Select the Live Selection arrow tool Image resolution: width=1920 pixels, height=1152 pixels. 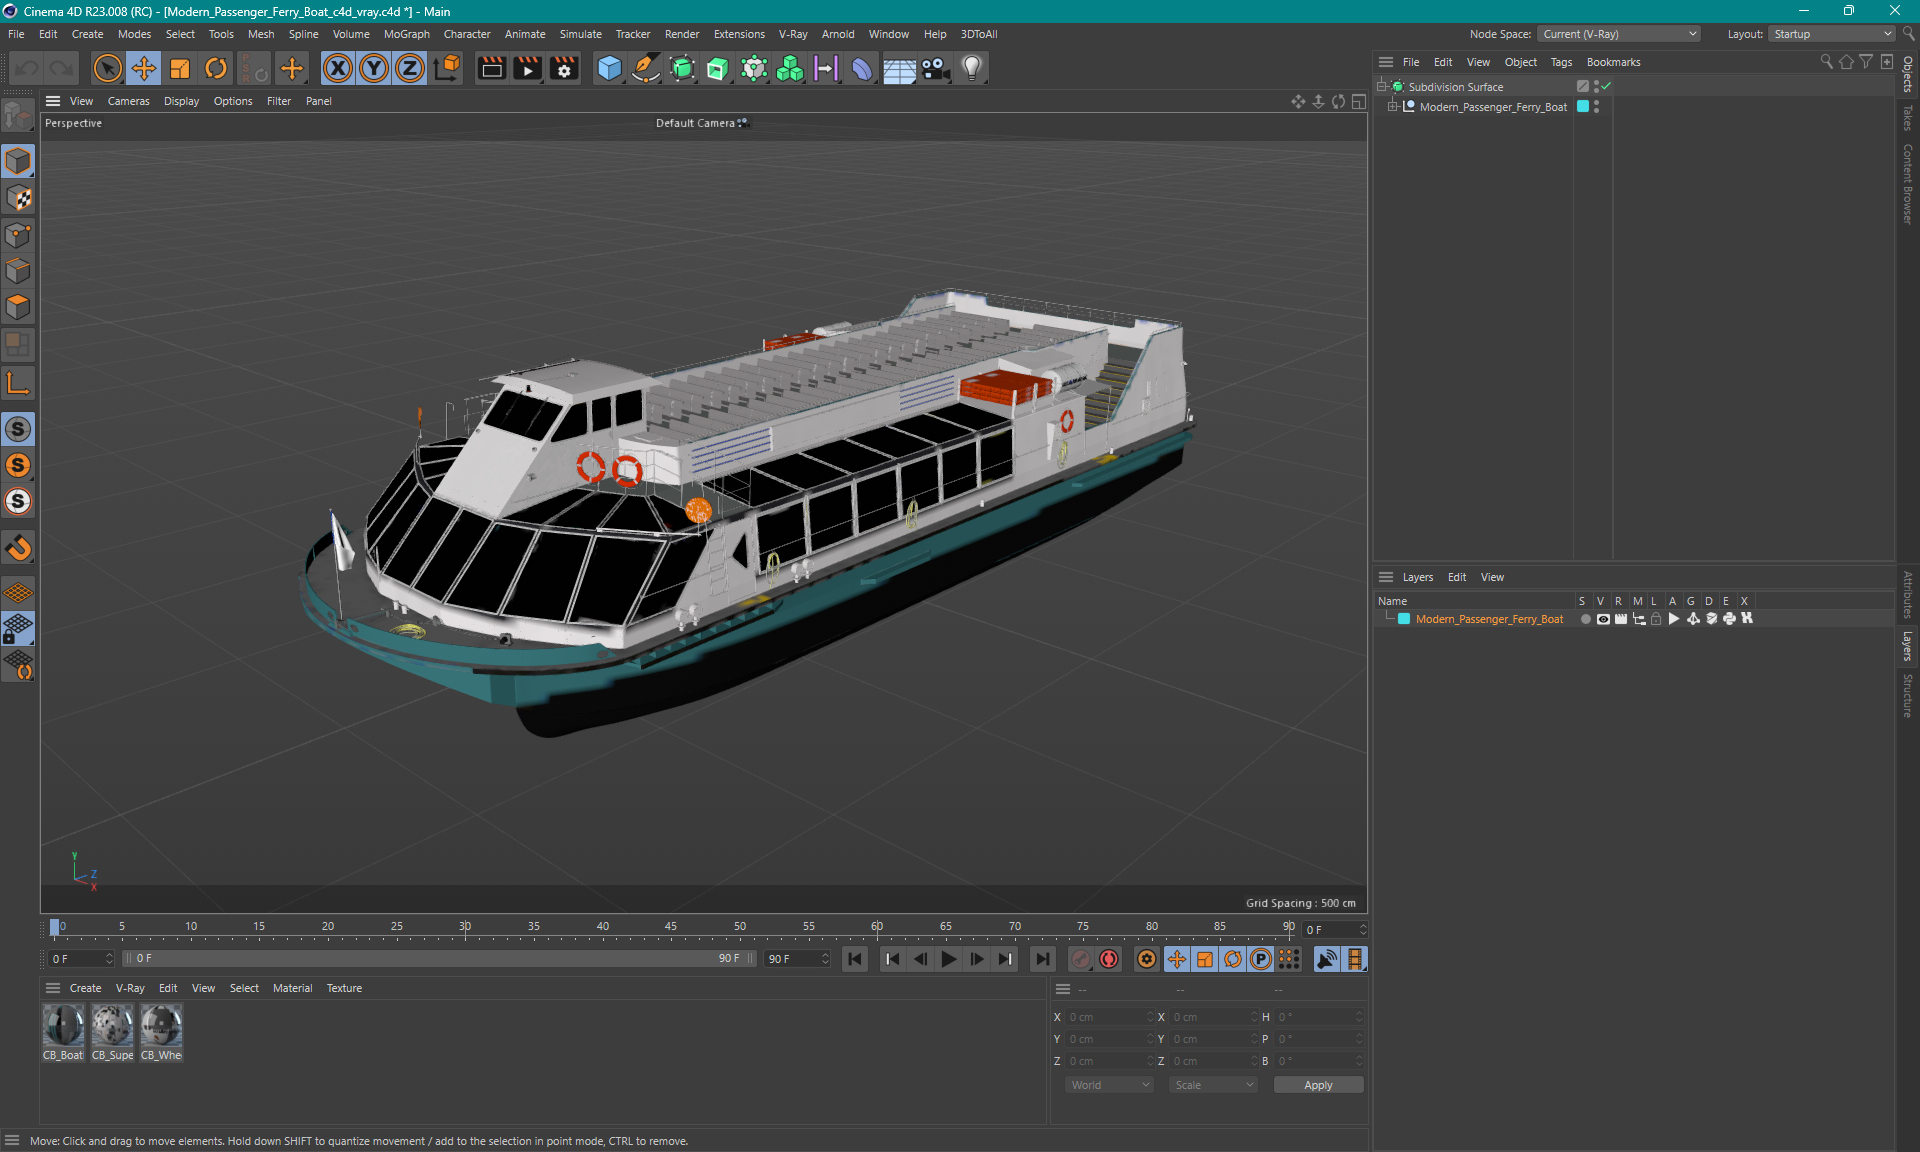107,68
